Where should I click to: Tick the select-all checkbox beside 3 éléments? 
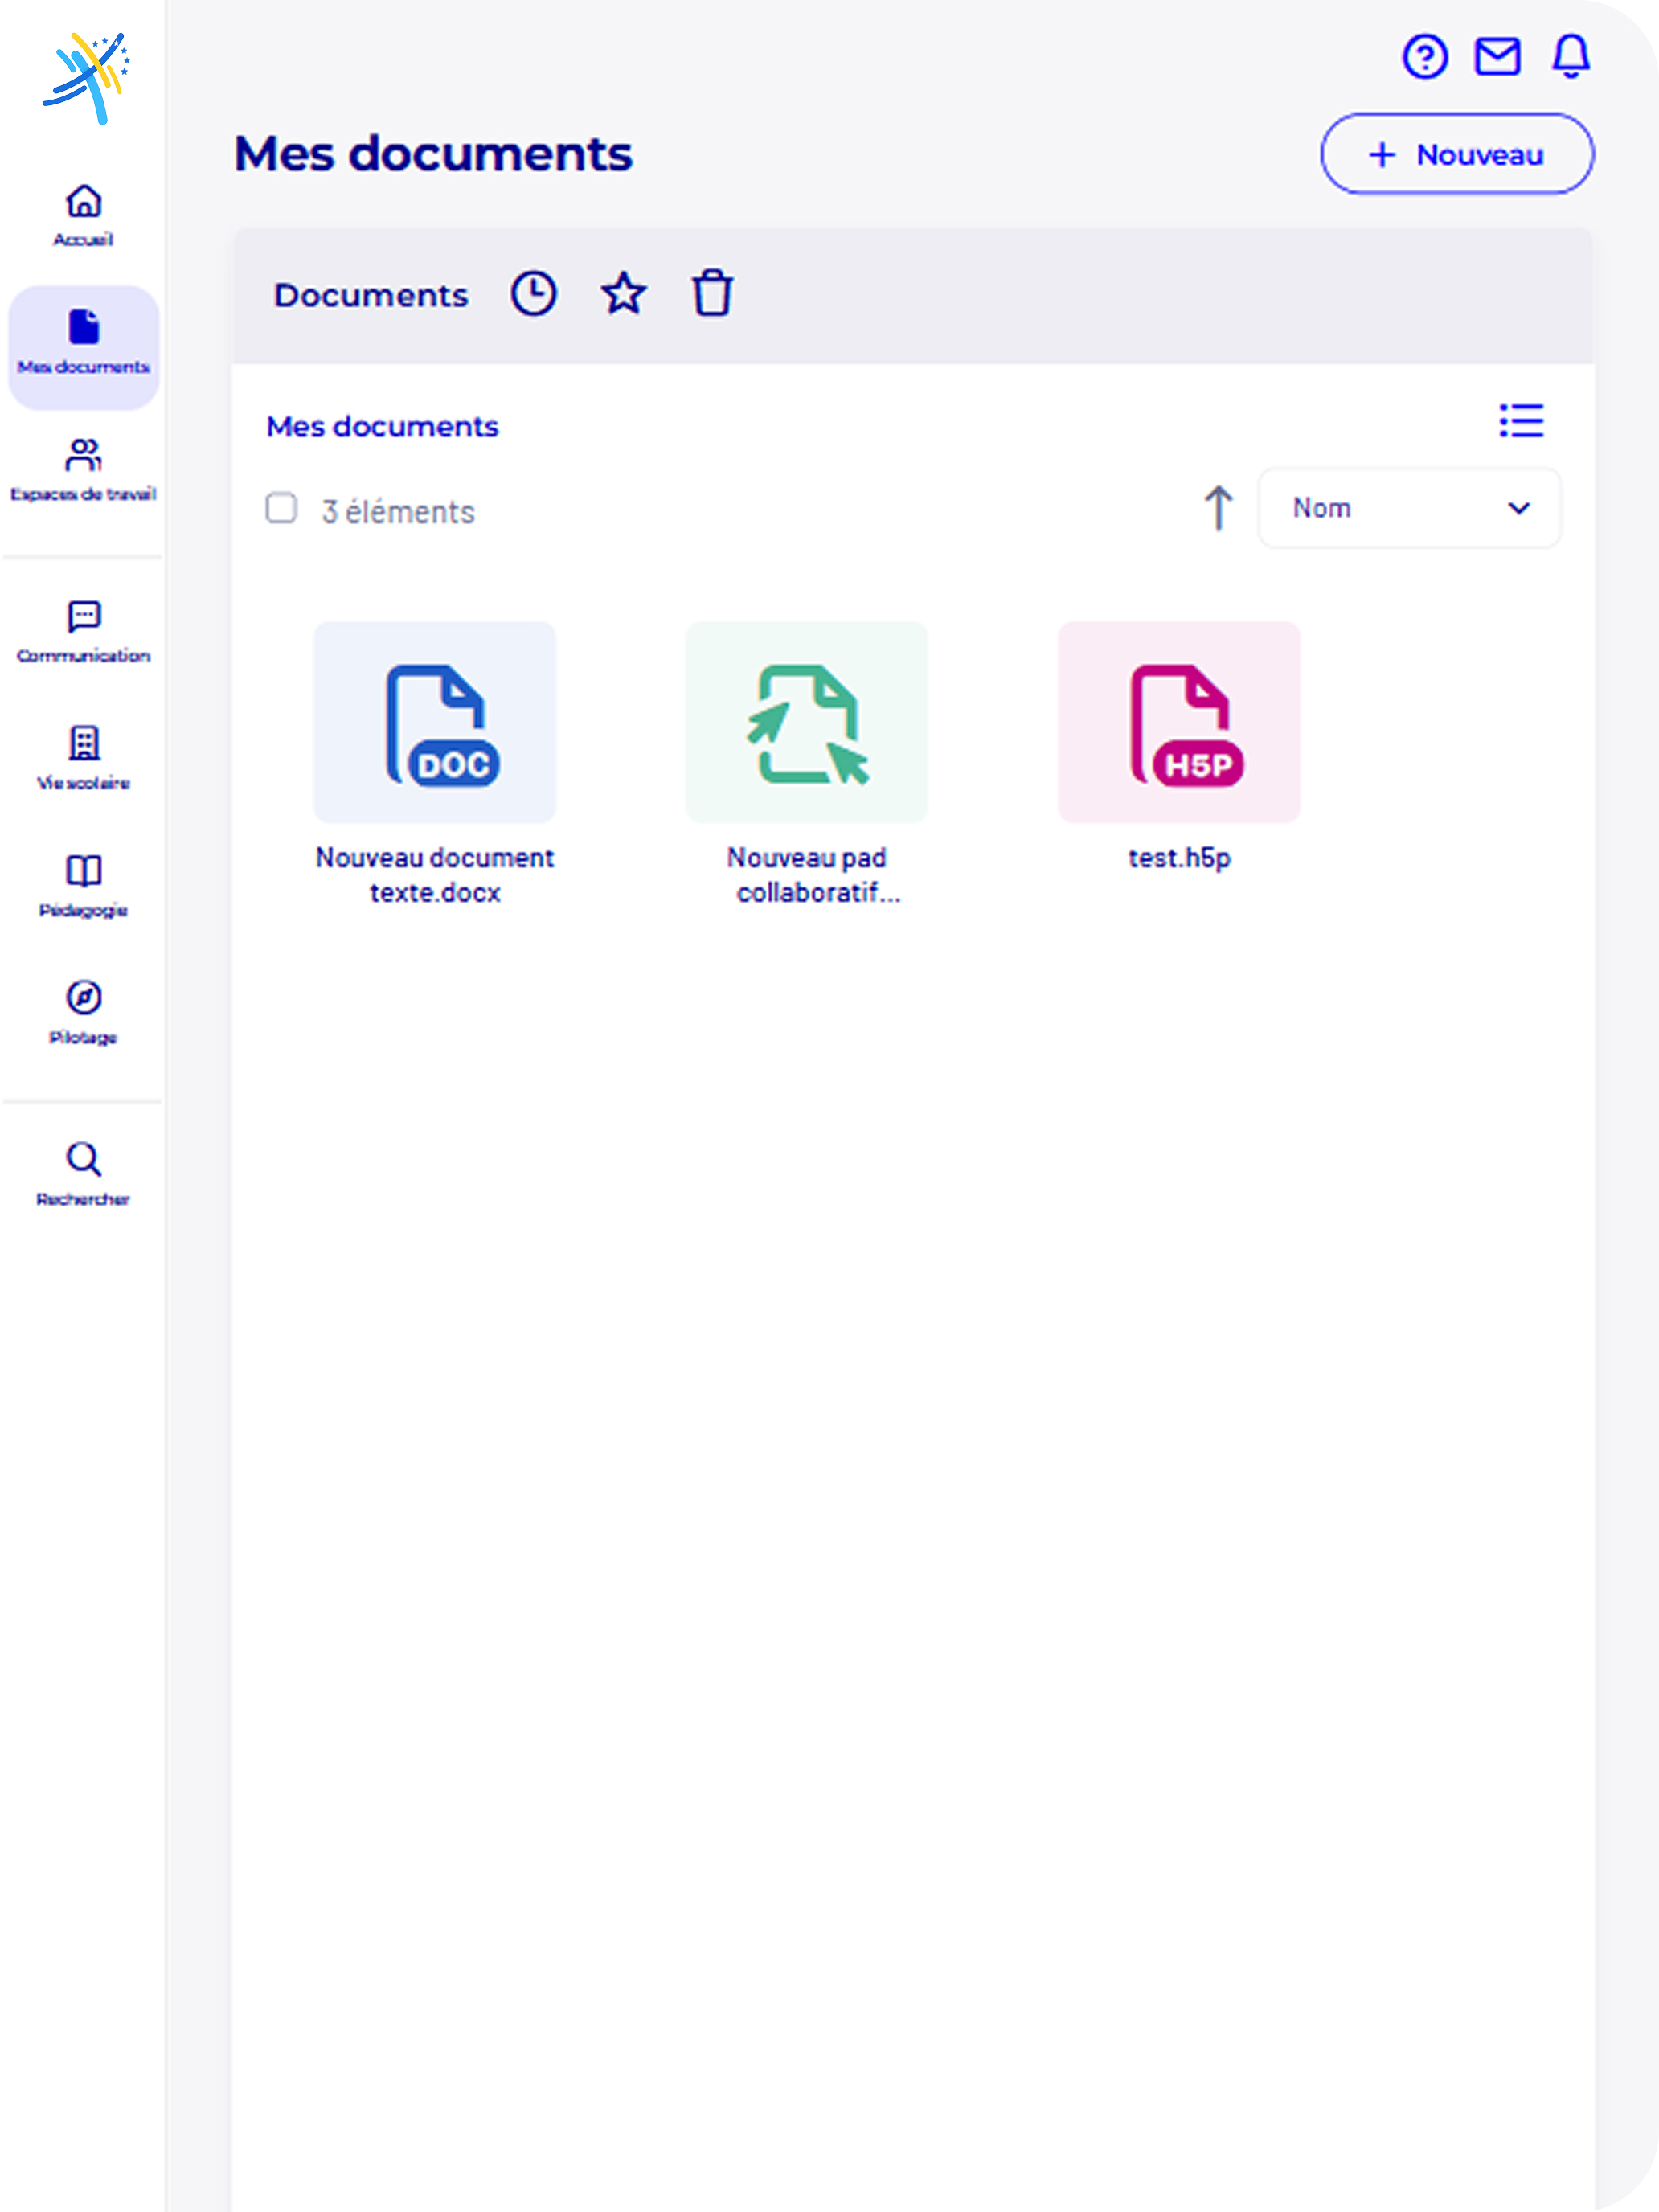coord(281,508)
